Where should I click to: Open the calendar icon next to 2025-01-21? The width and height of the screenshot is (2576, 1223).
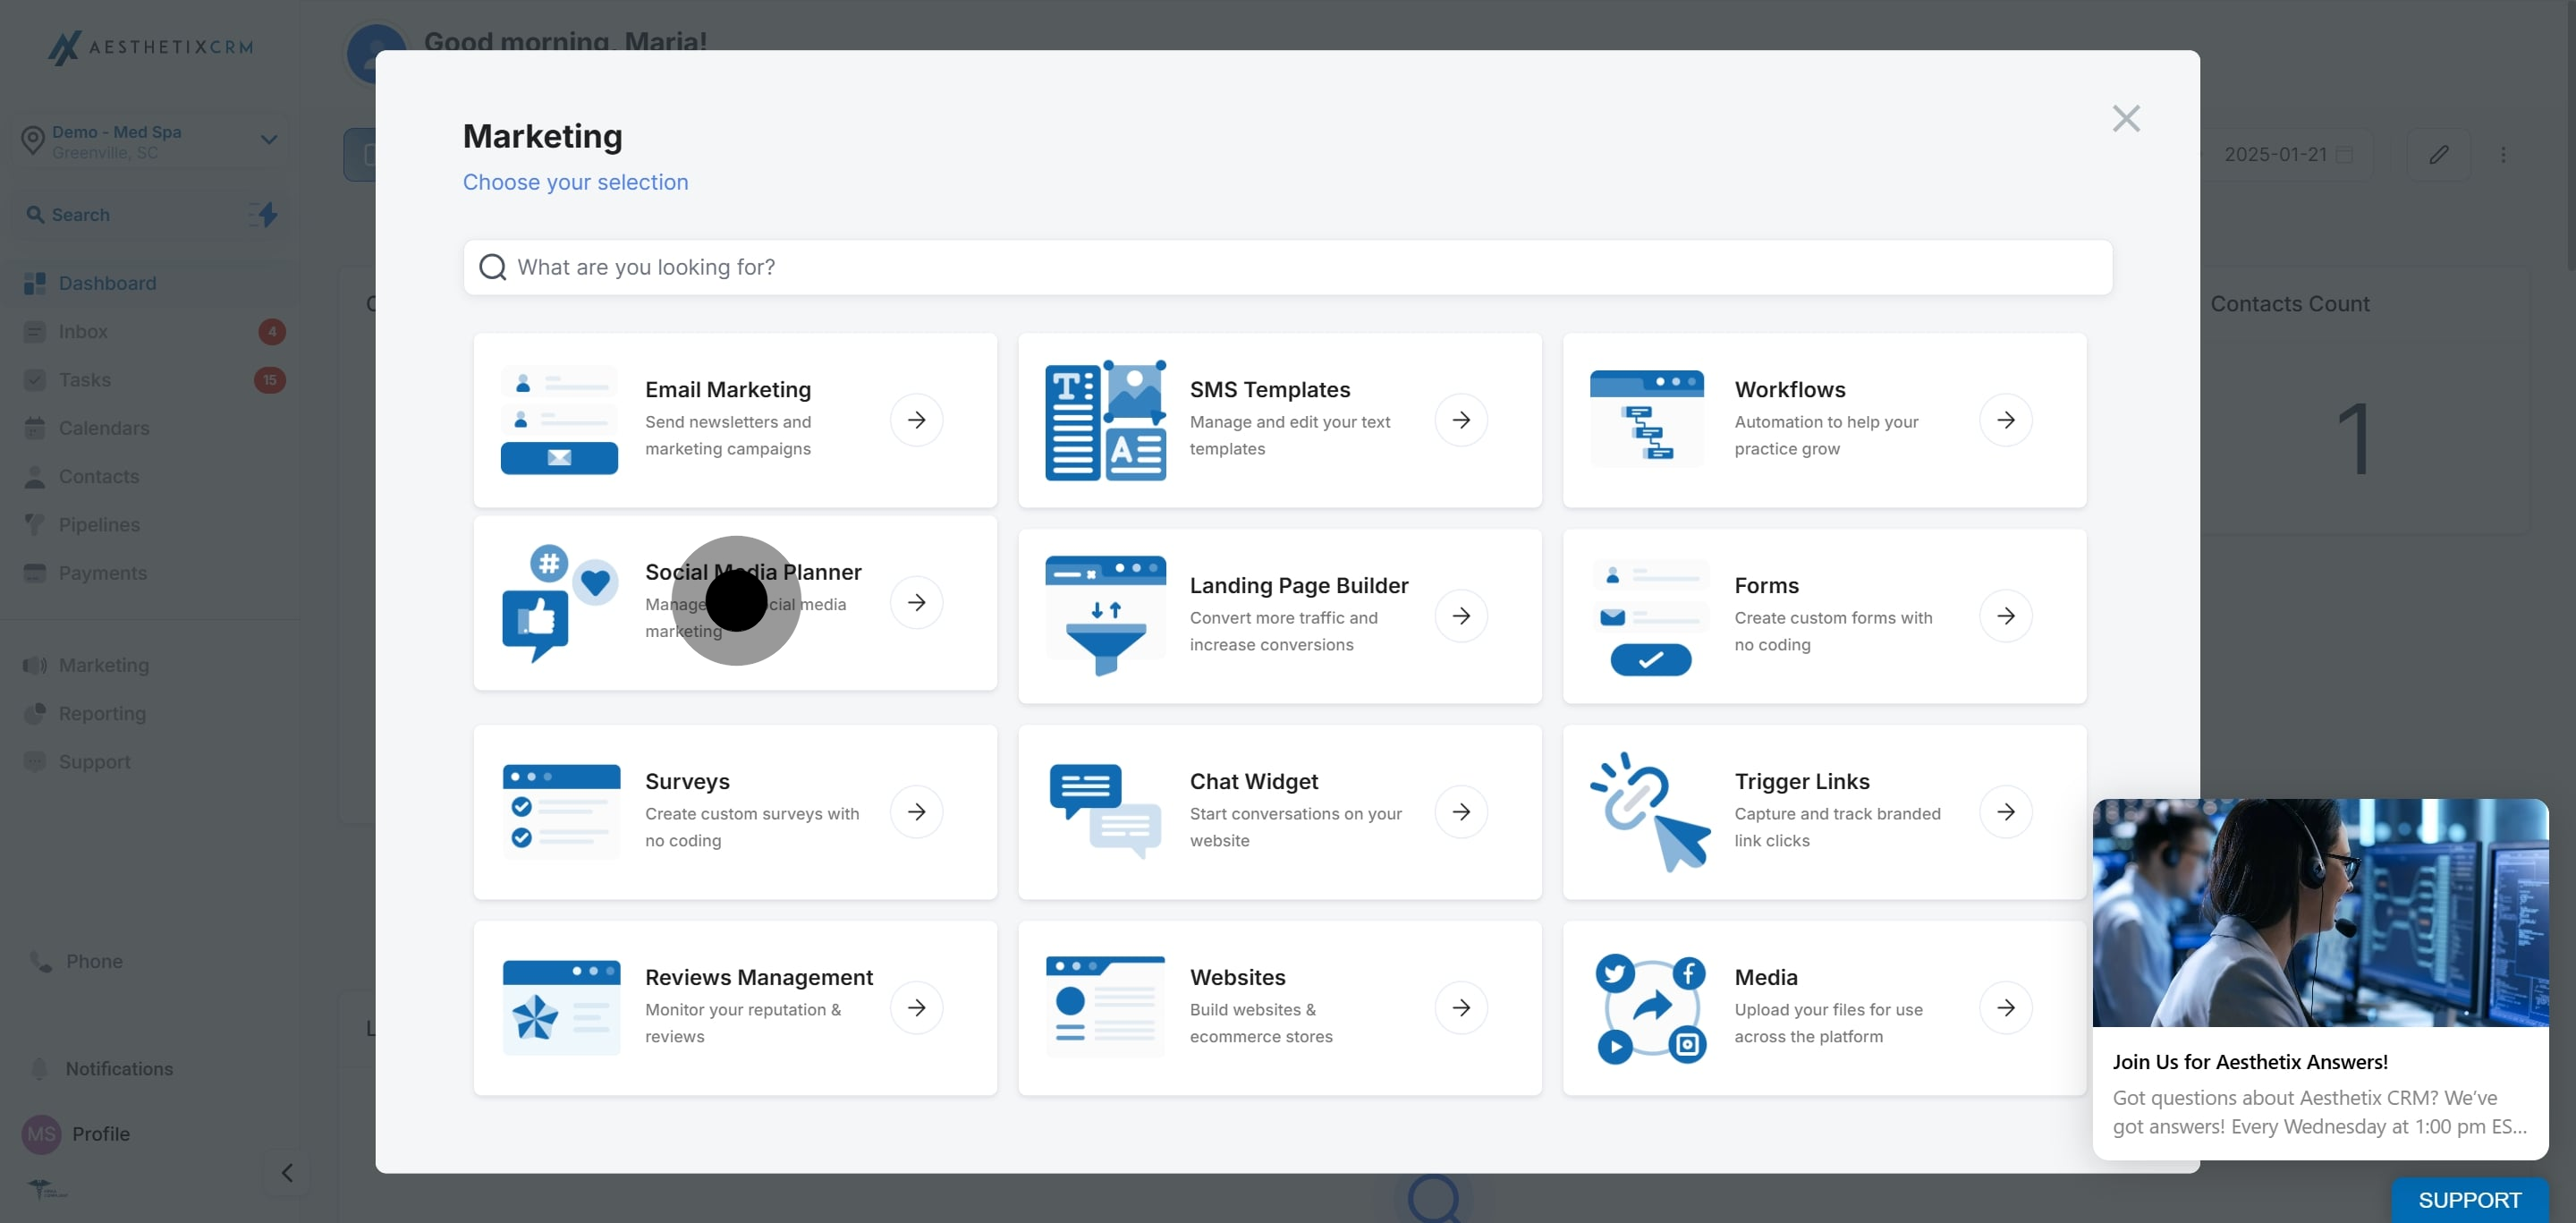2345,153
